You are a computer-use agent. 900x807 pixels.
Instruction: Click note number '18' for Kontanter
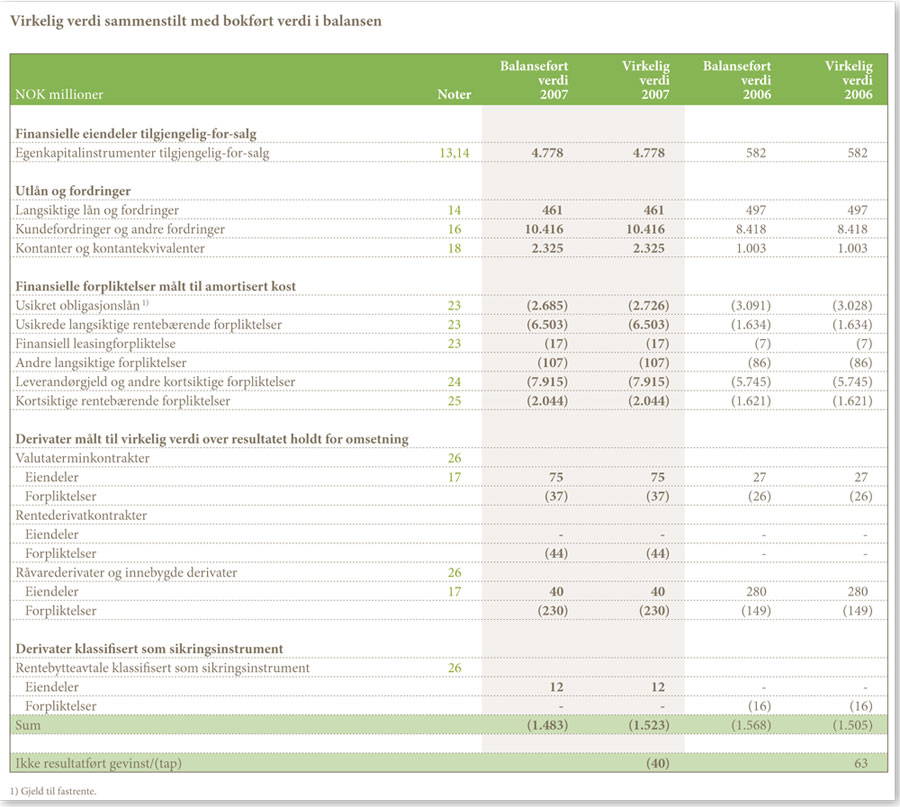pos(454,249)
